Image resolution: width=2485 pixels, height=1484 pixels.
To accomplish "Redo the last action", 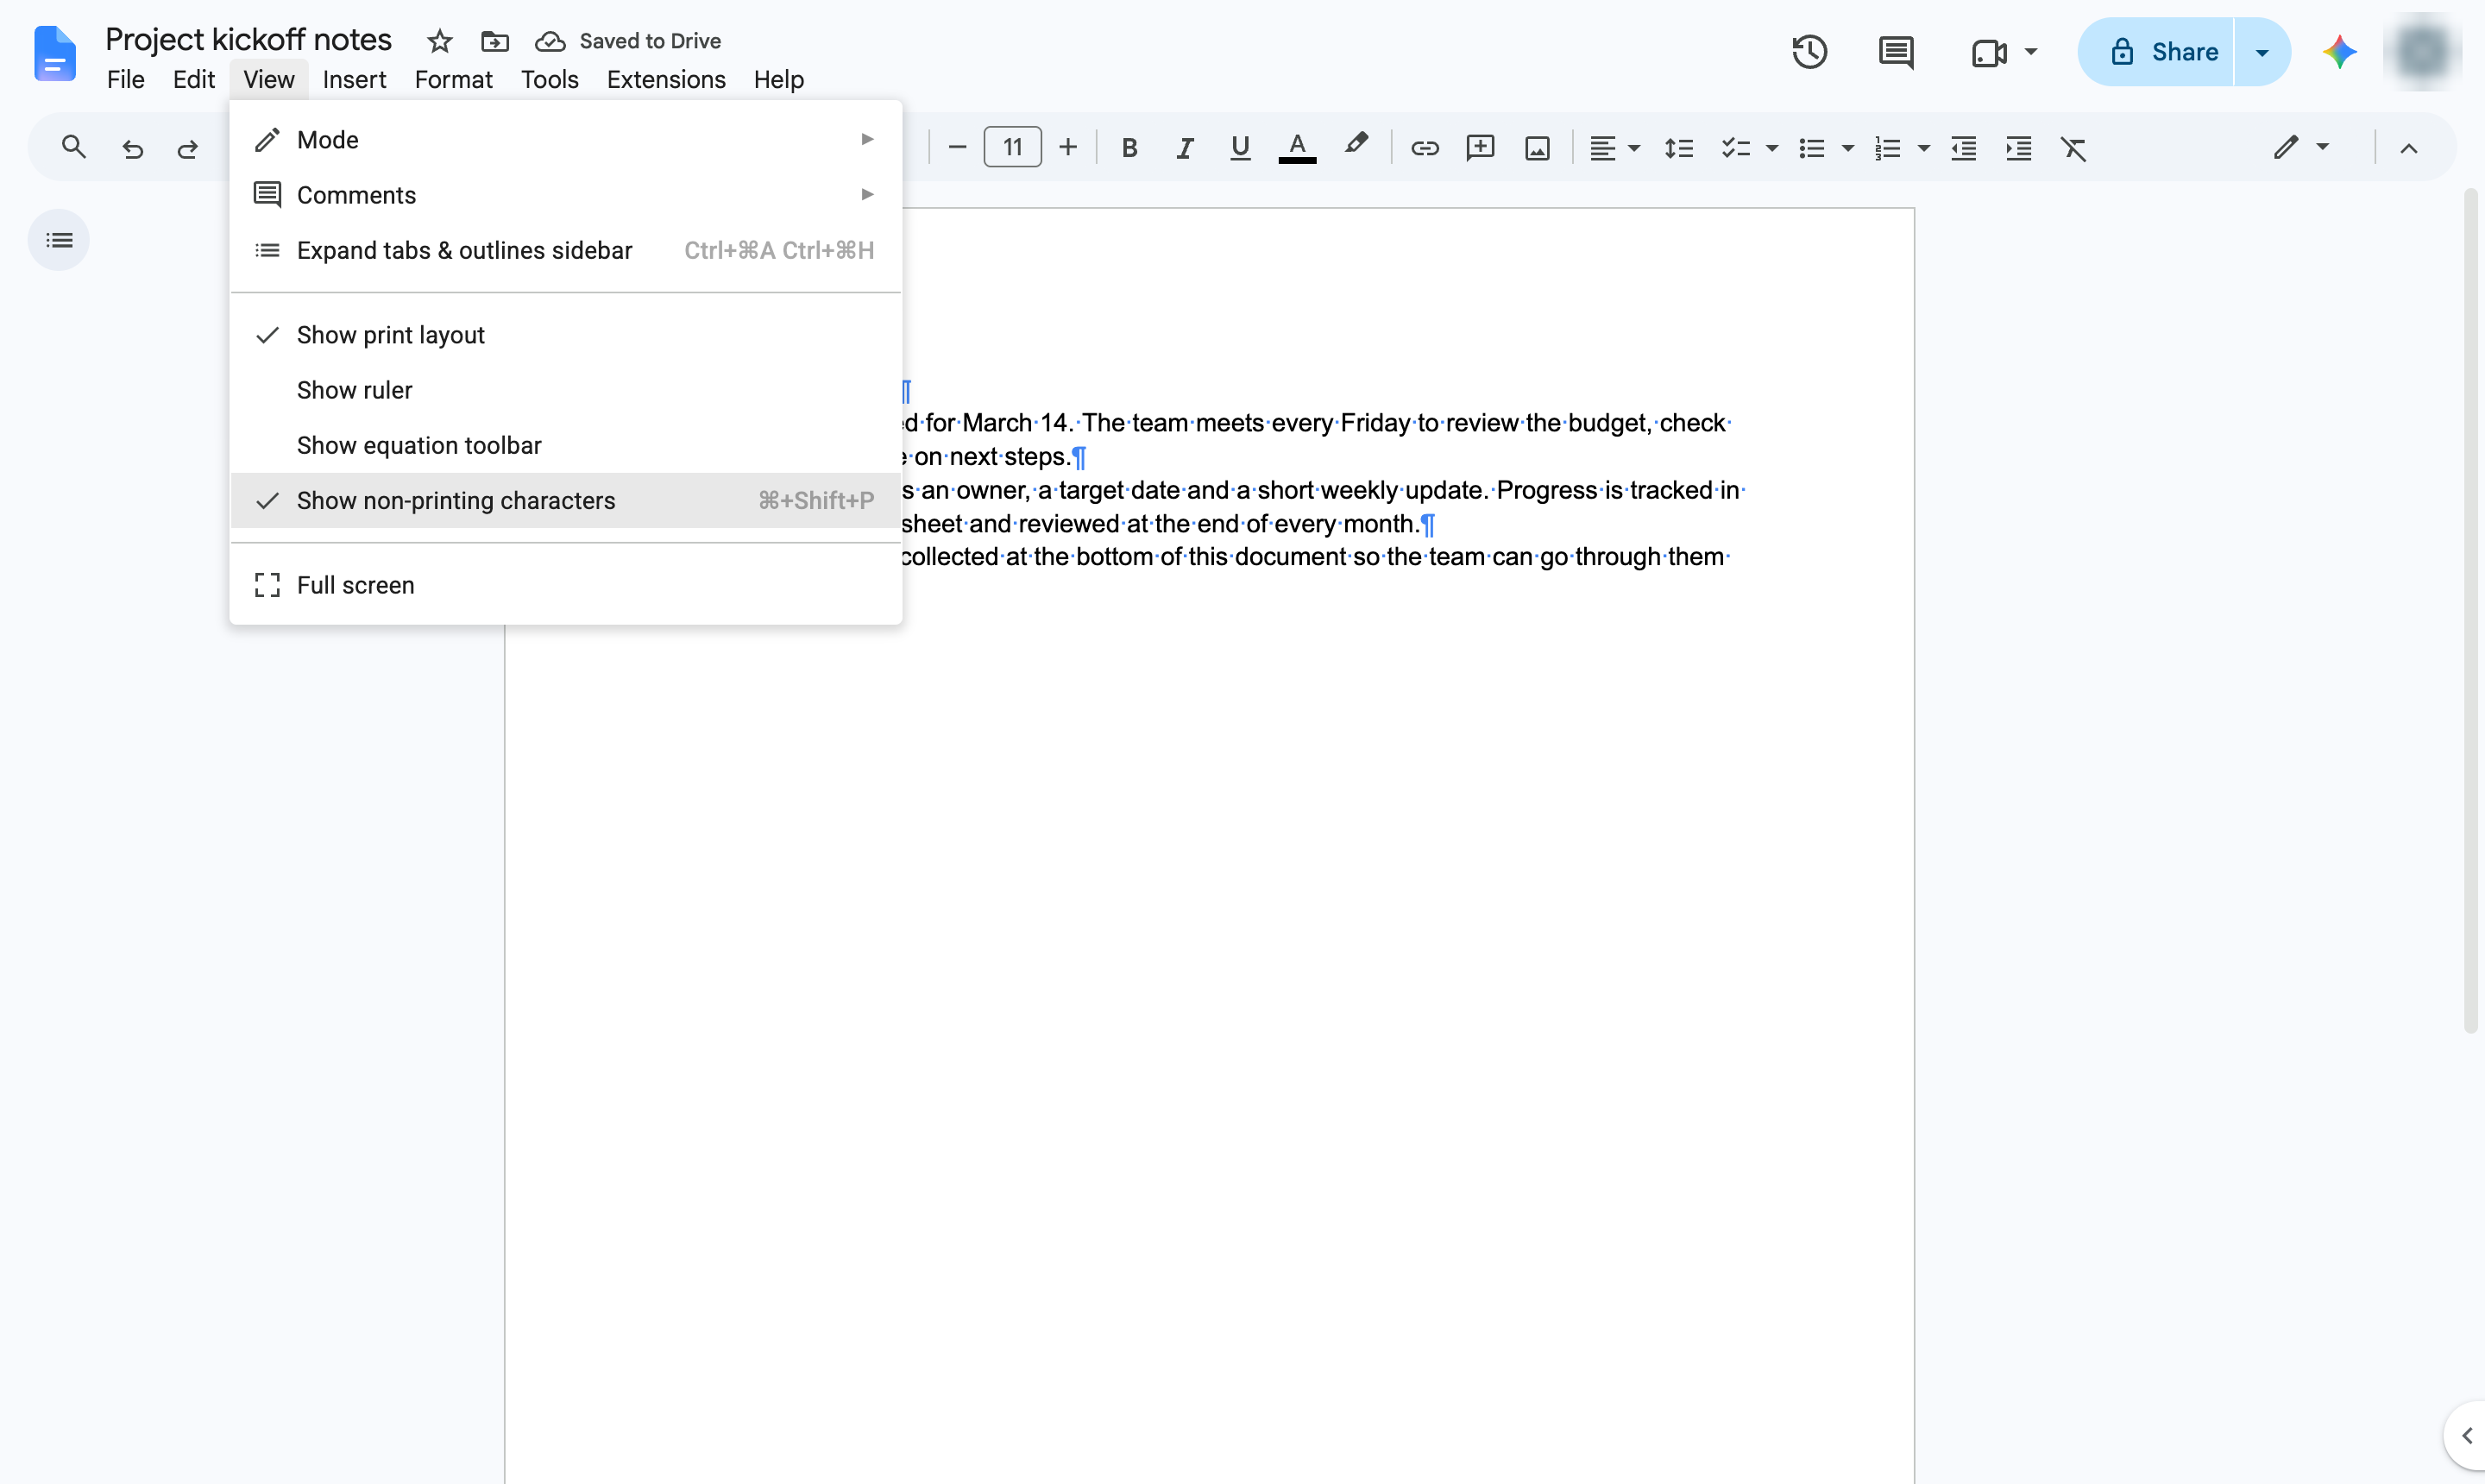I will click(187, 148).
